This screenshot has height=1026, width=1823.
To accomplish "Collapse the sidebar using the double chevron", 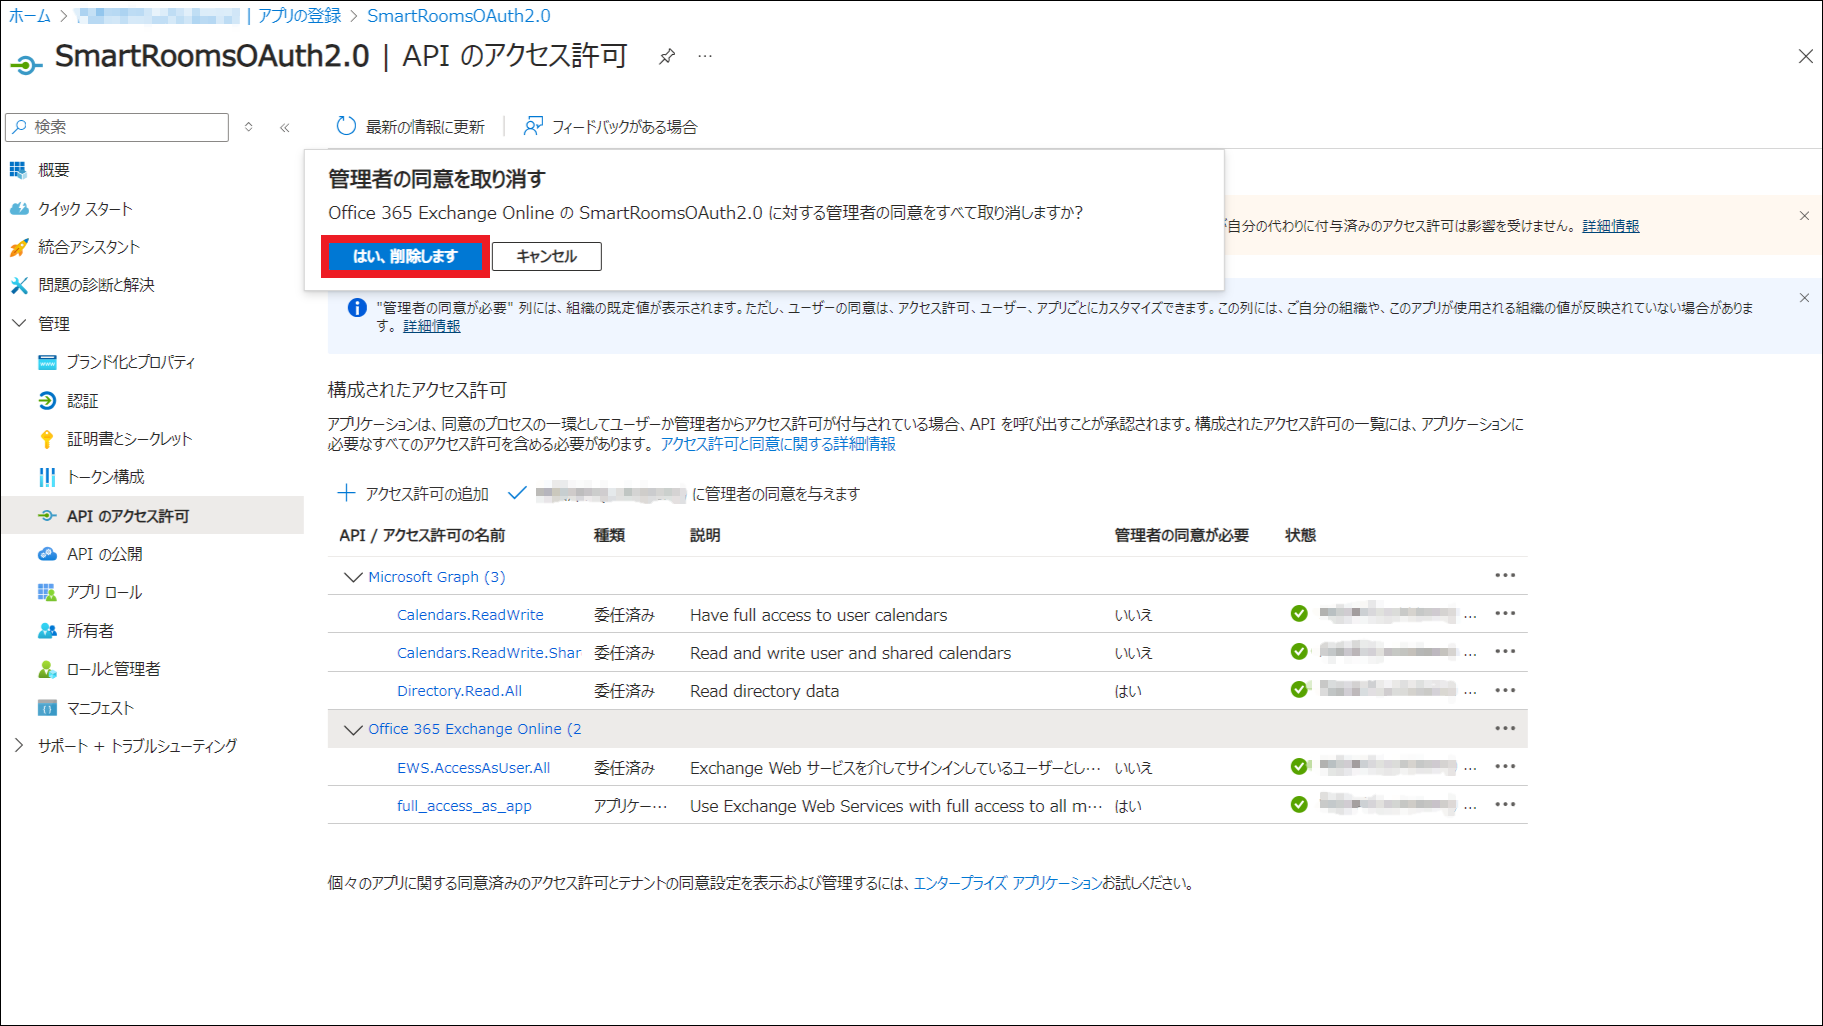I will click(x=285, y=127).
